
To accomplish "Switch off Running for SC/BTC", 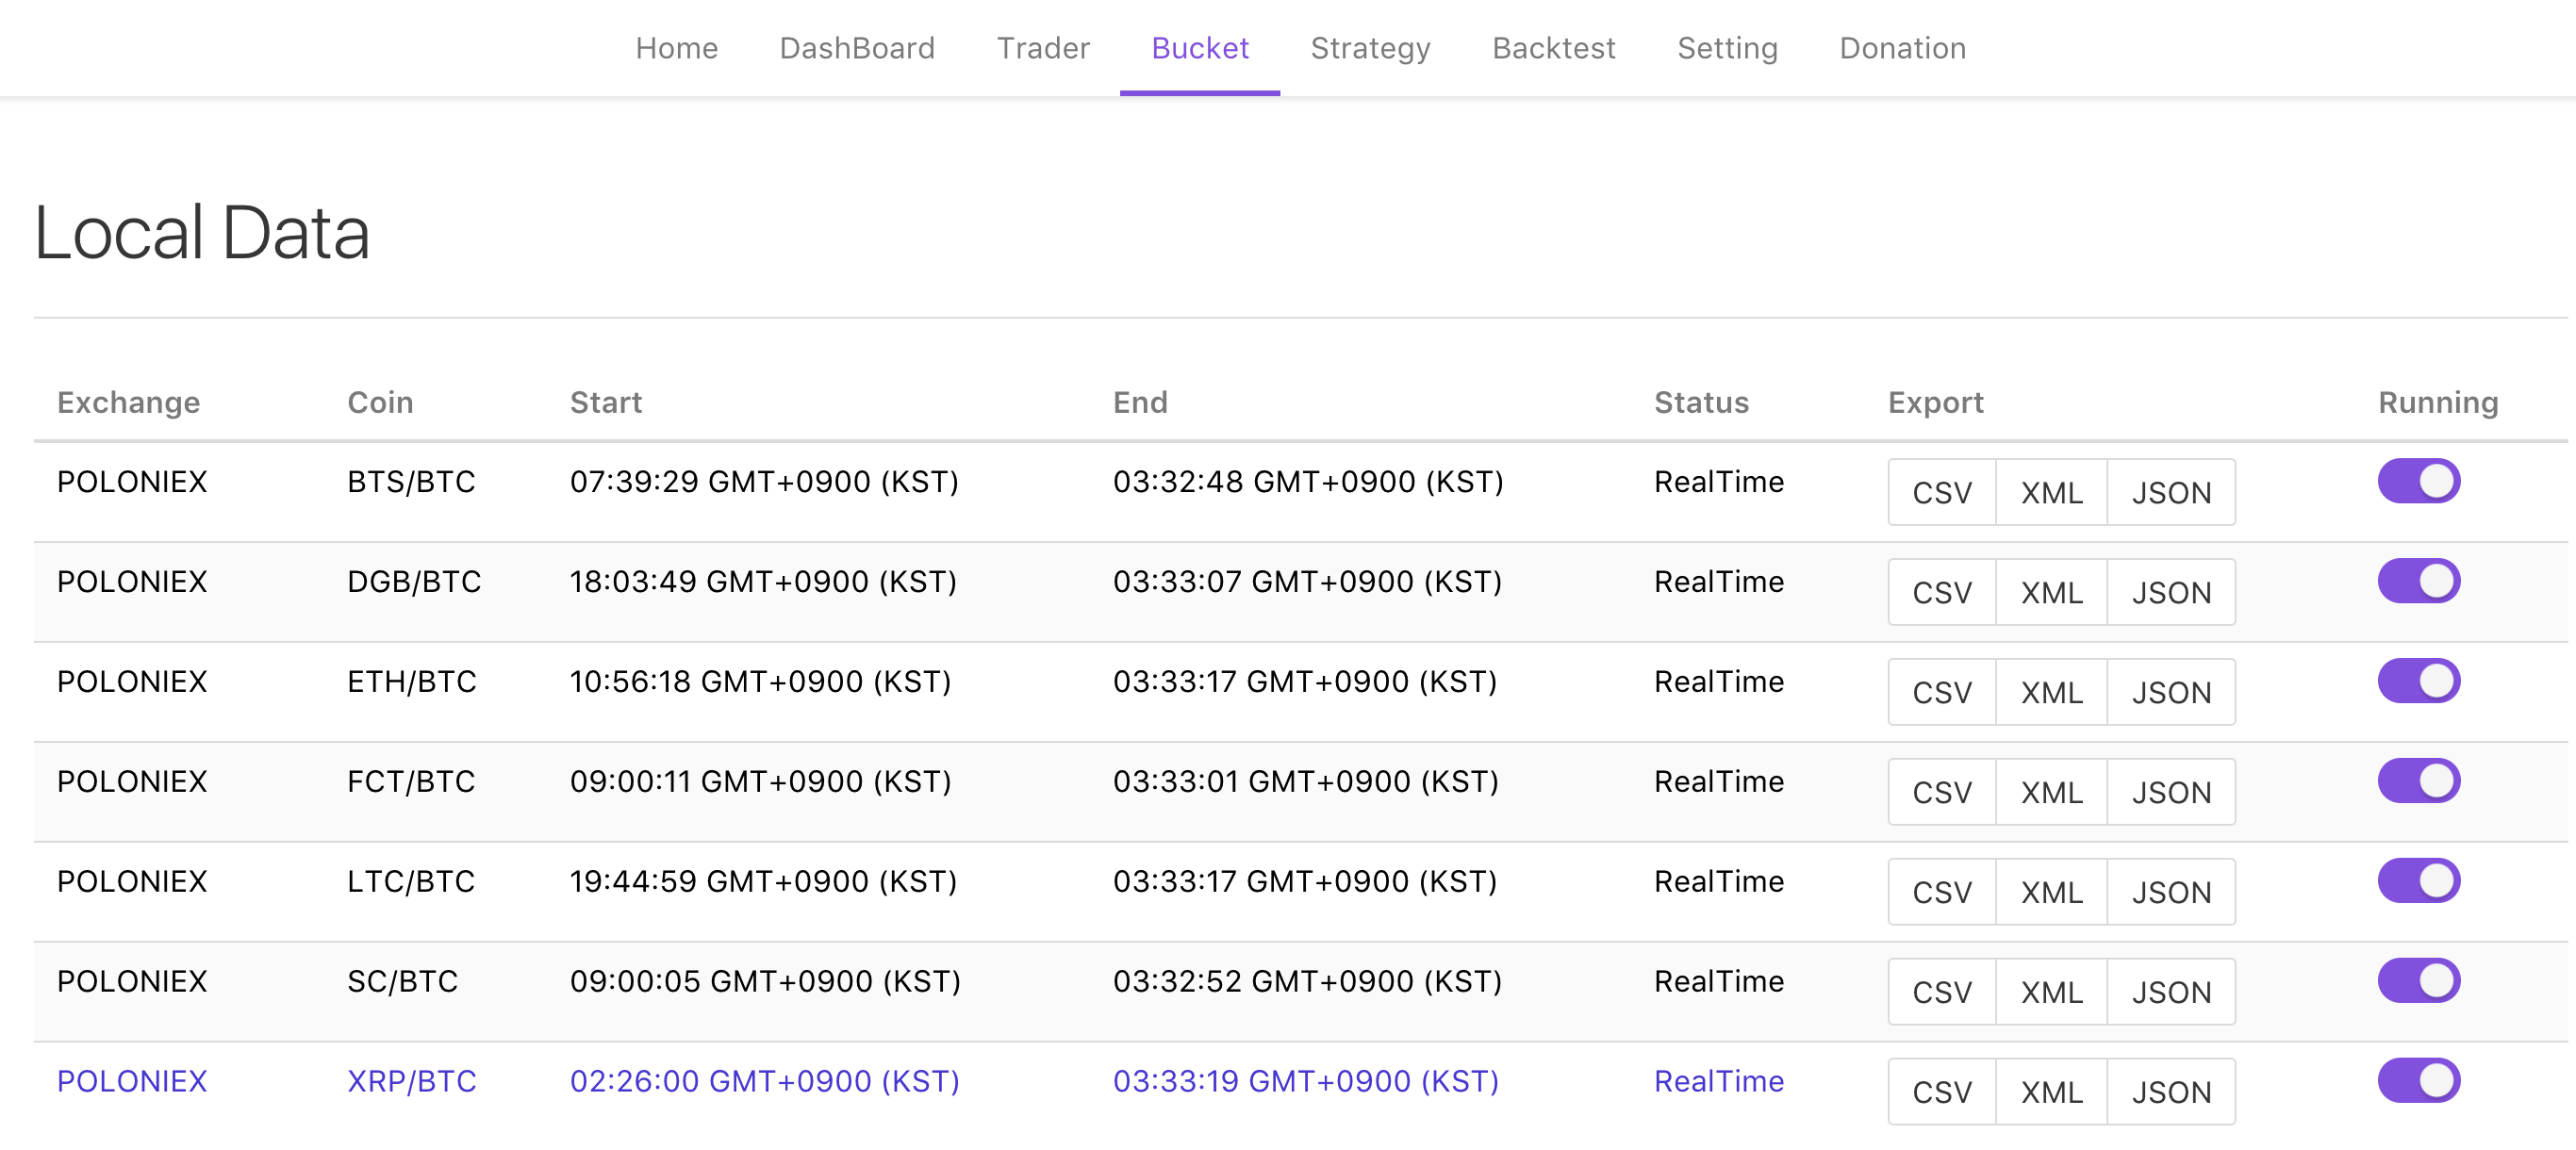I will pyautogui.click(x=2418, y=981).
